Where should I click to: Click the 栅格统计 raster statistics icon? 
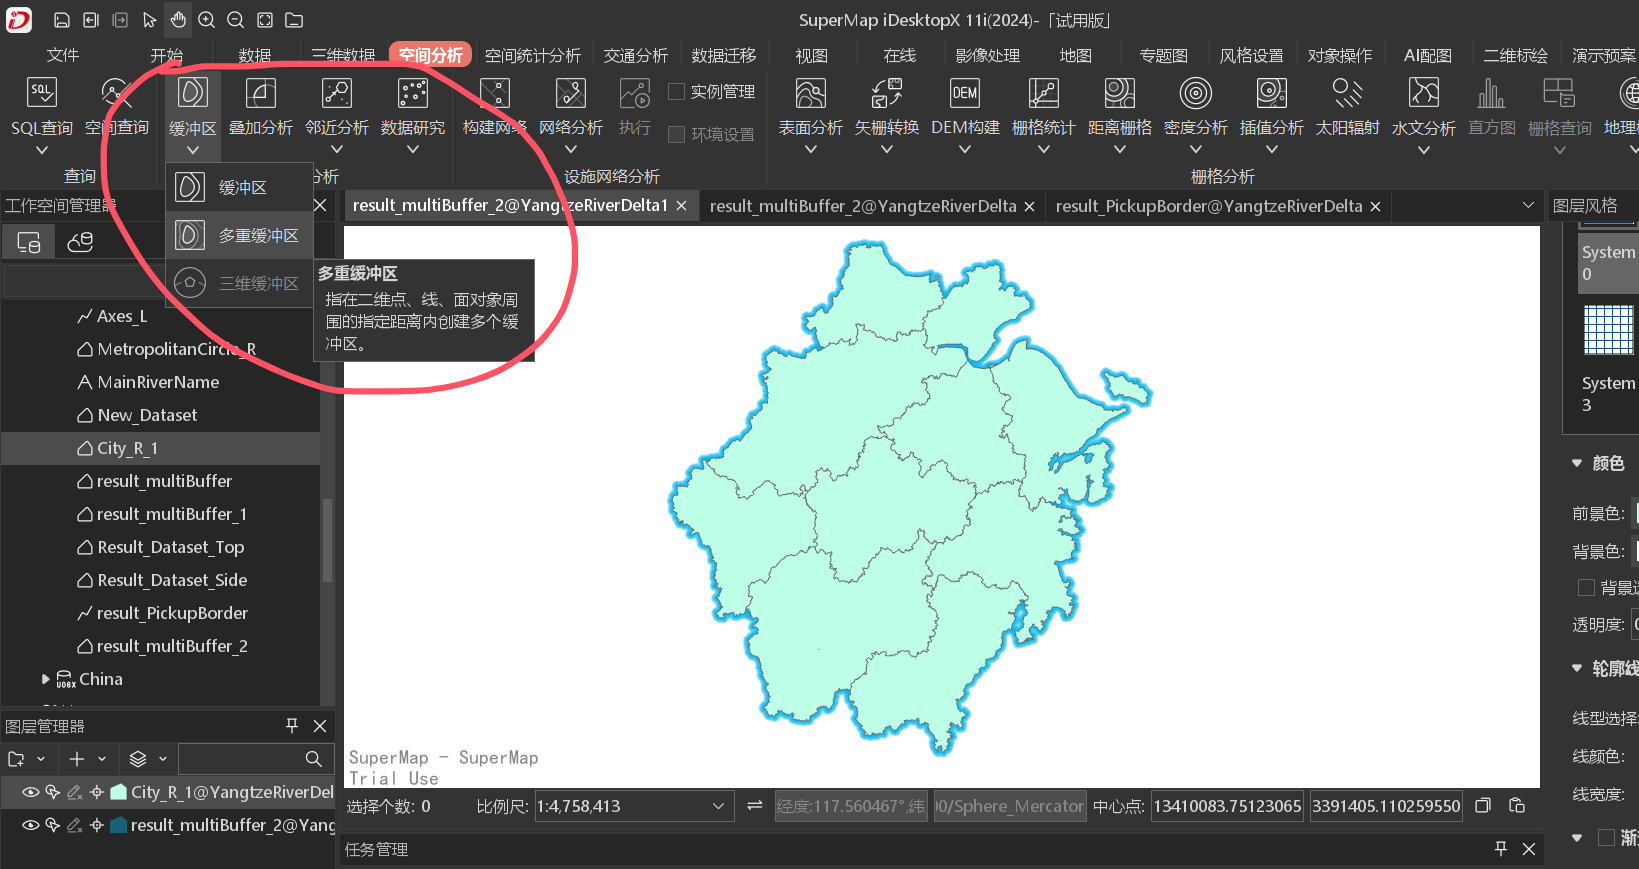point(1043,93)
